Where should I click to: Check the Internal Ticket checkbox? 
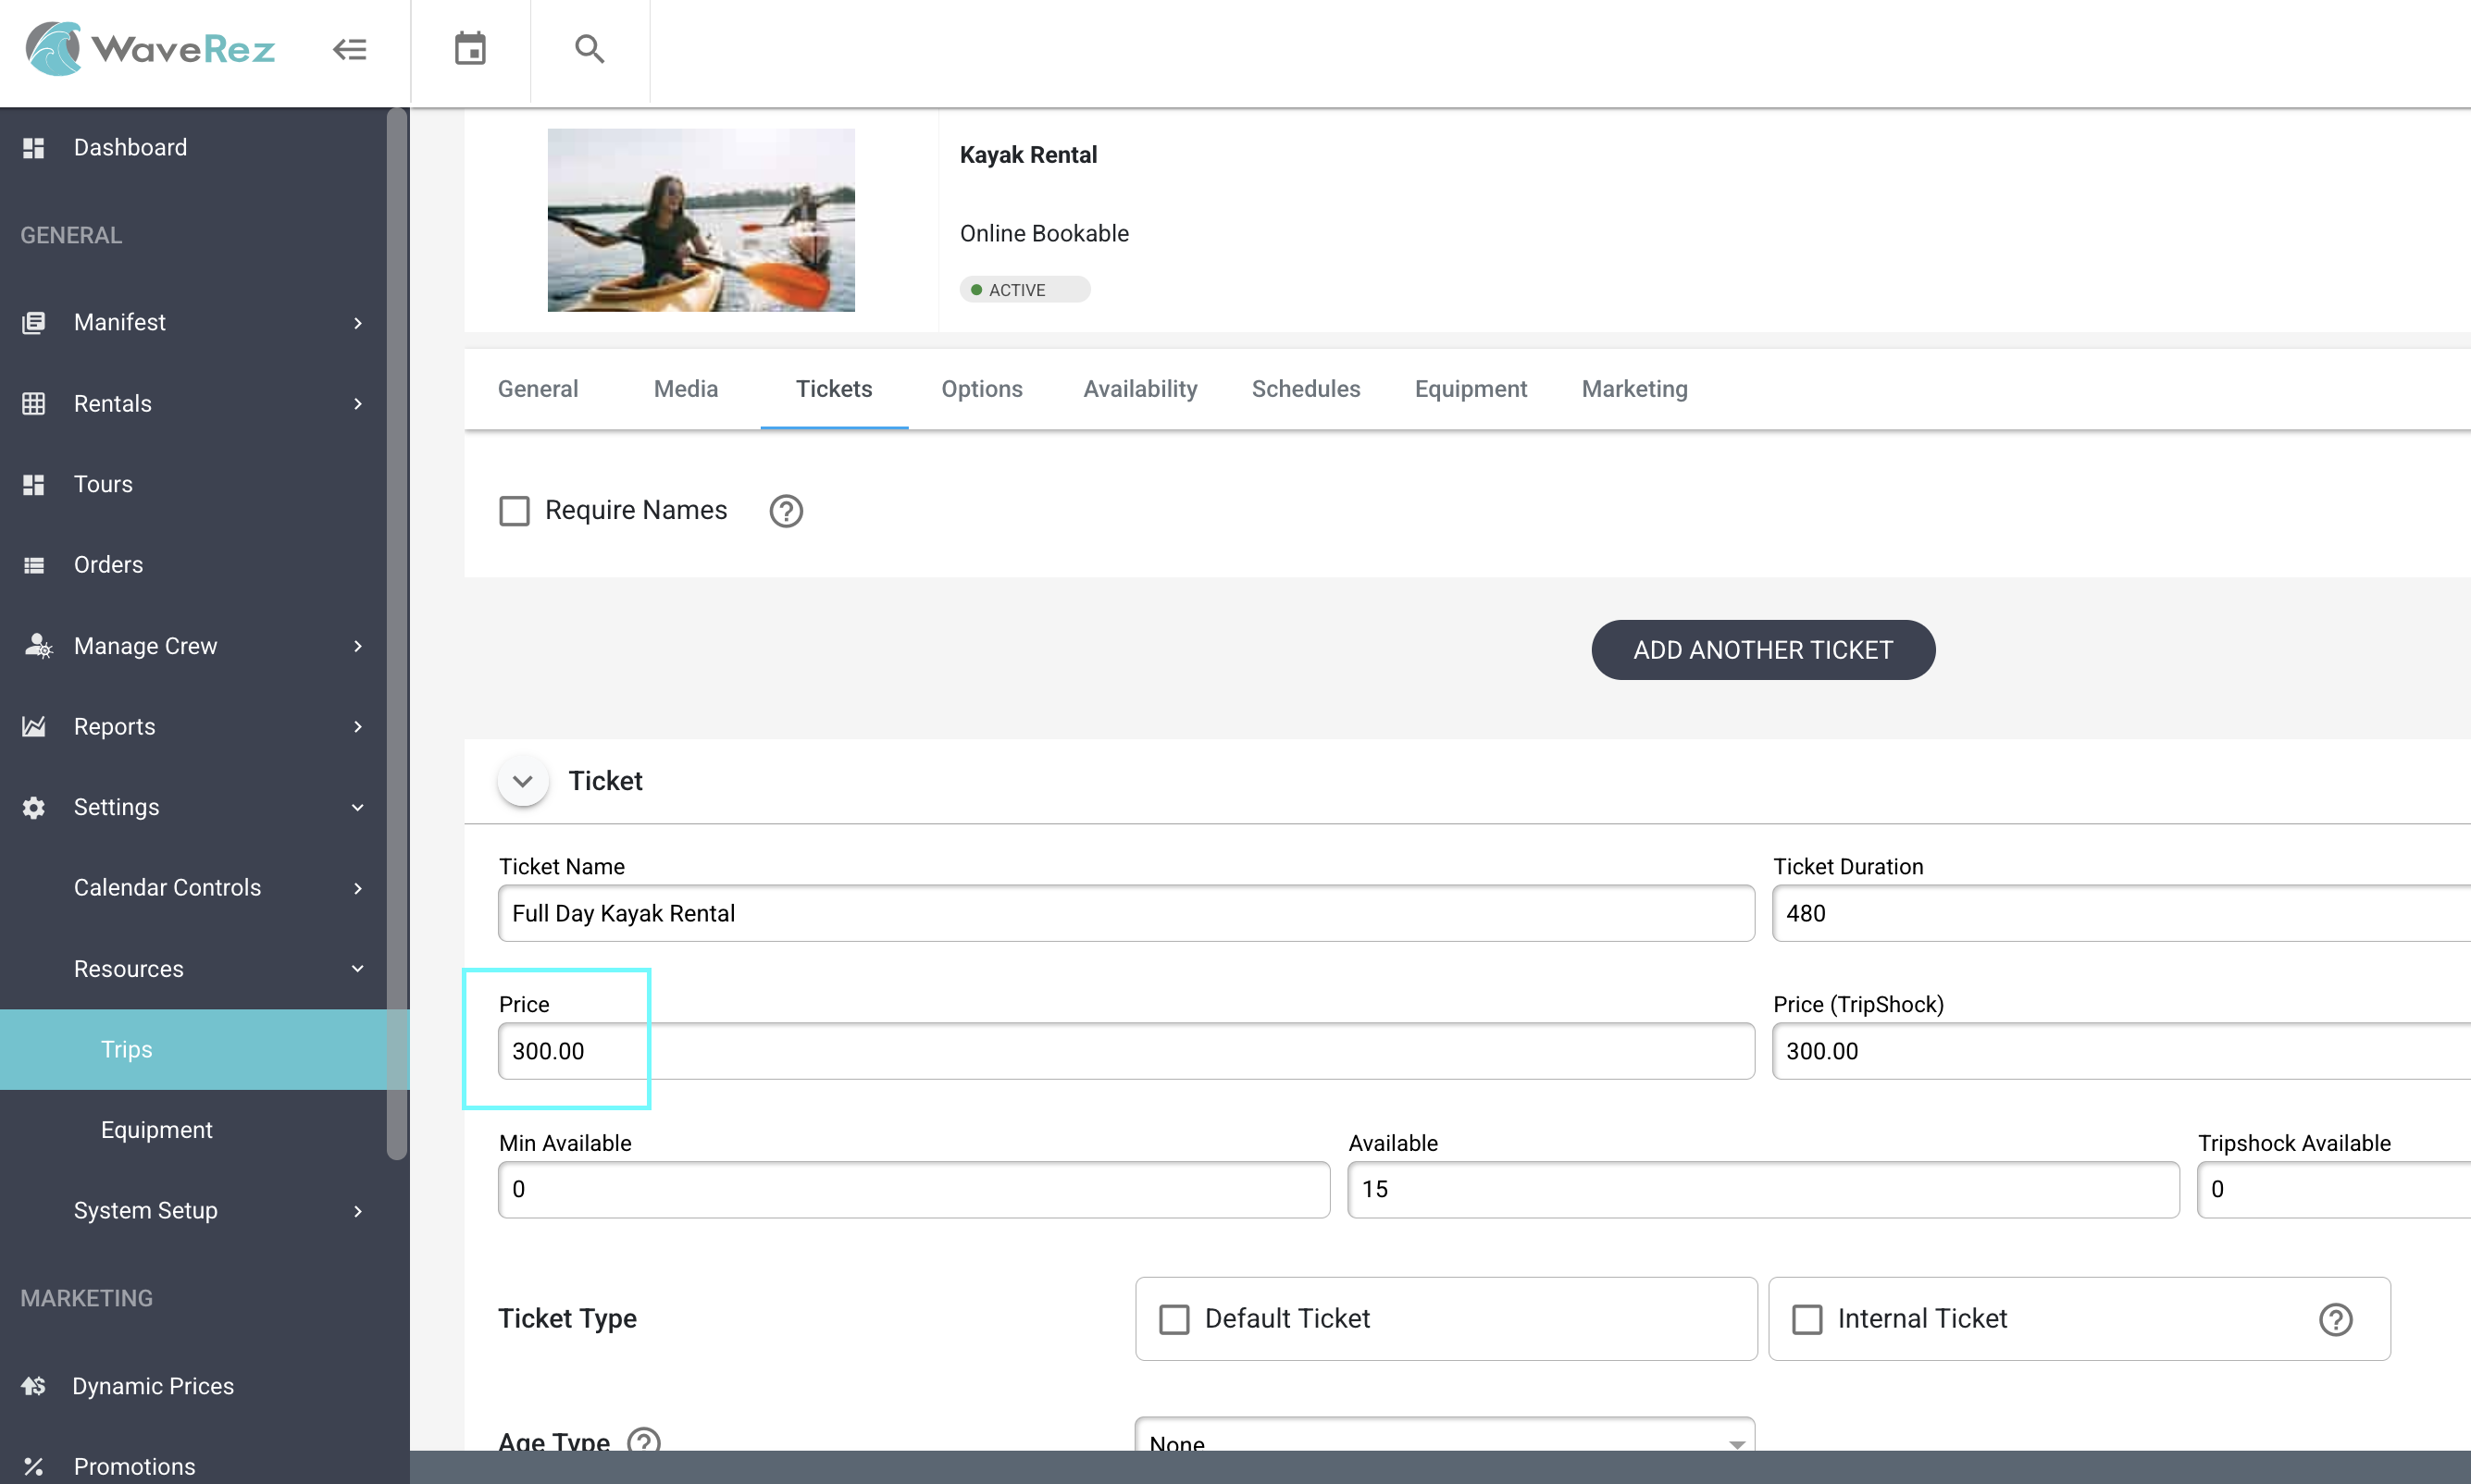pos(1807,1319)
